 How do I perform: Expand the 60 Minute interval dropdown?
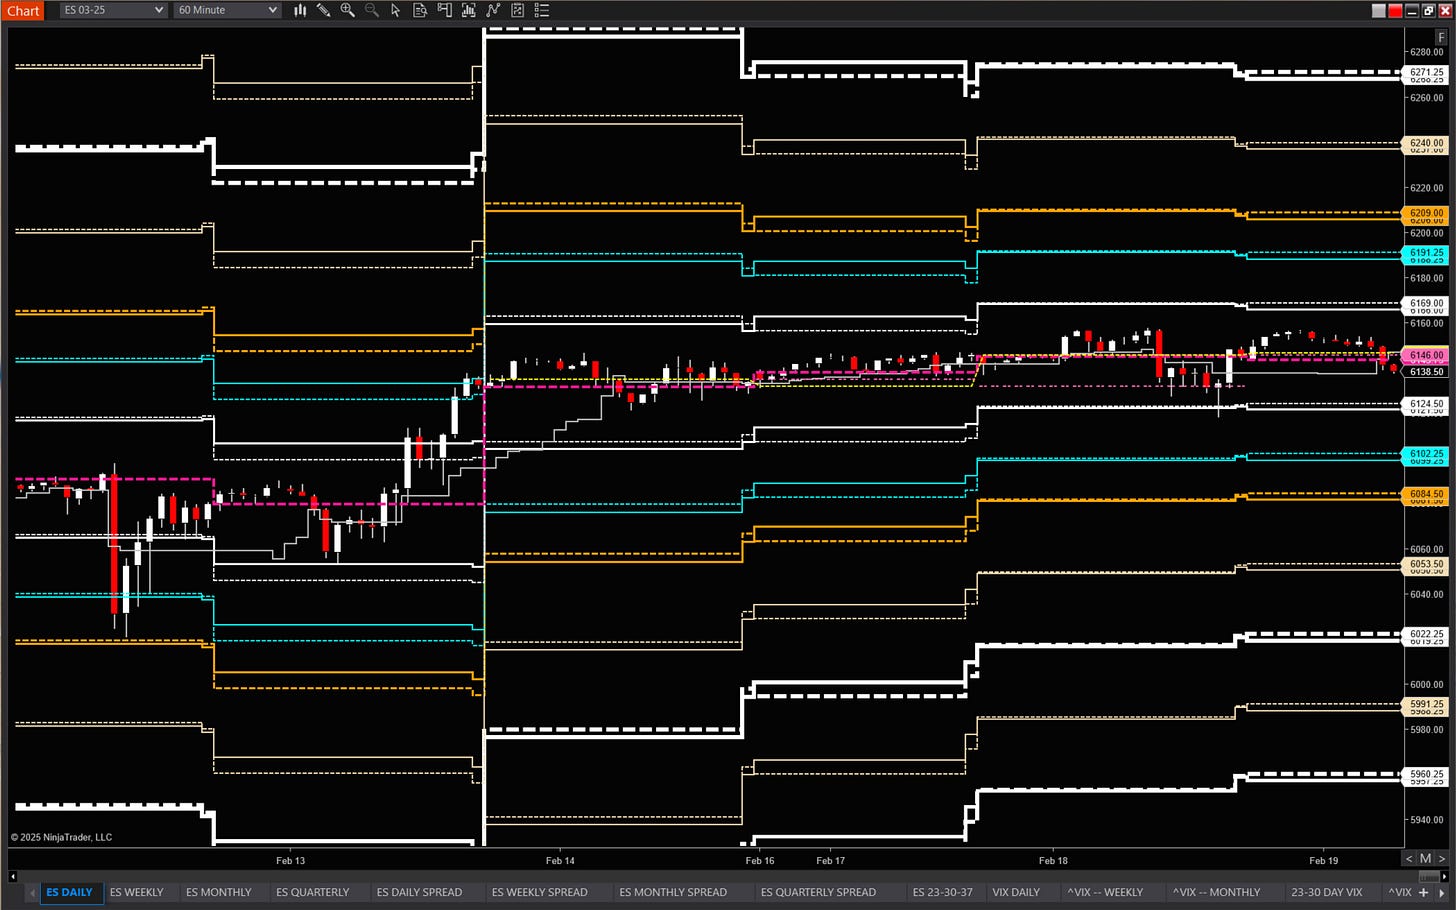click(x=227, y=10)
